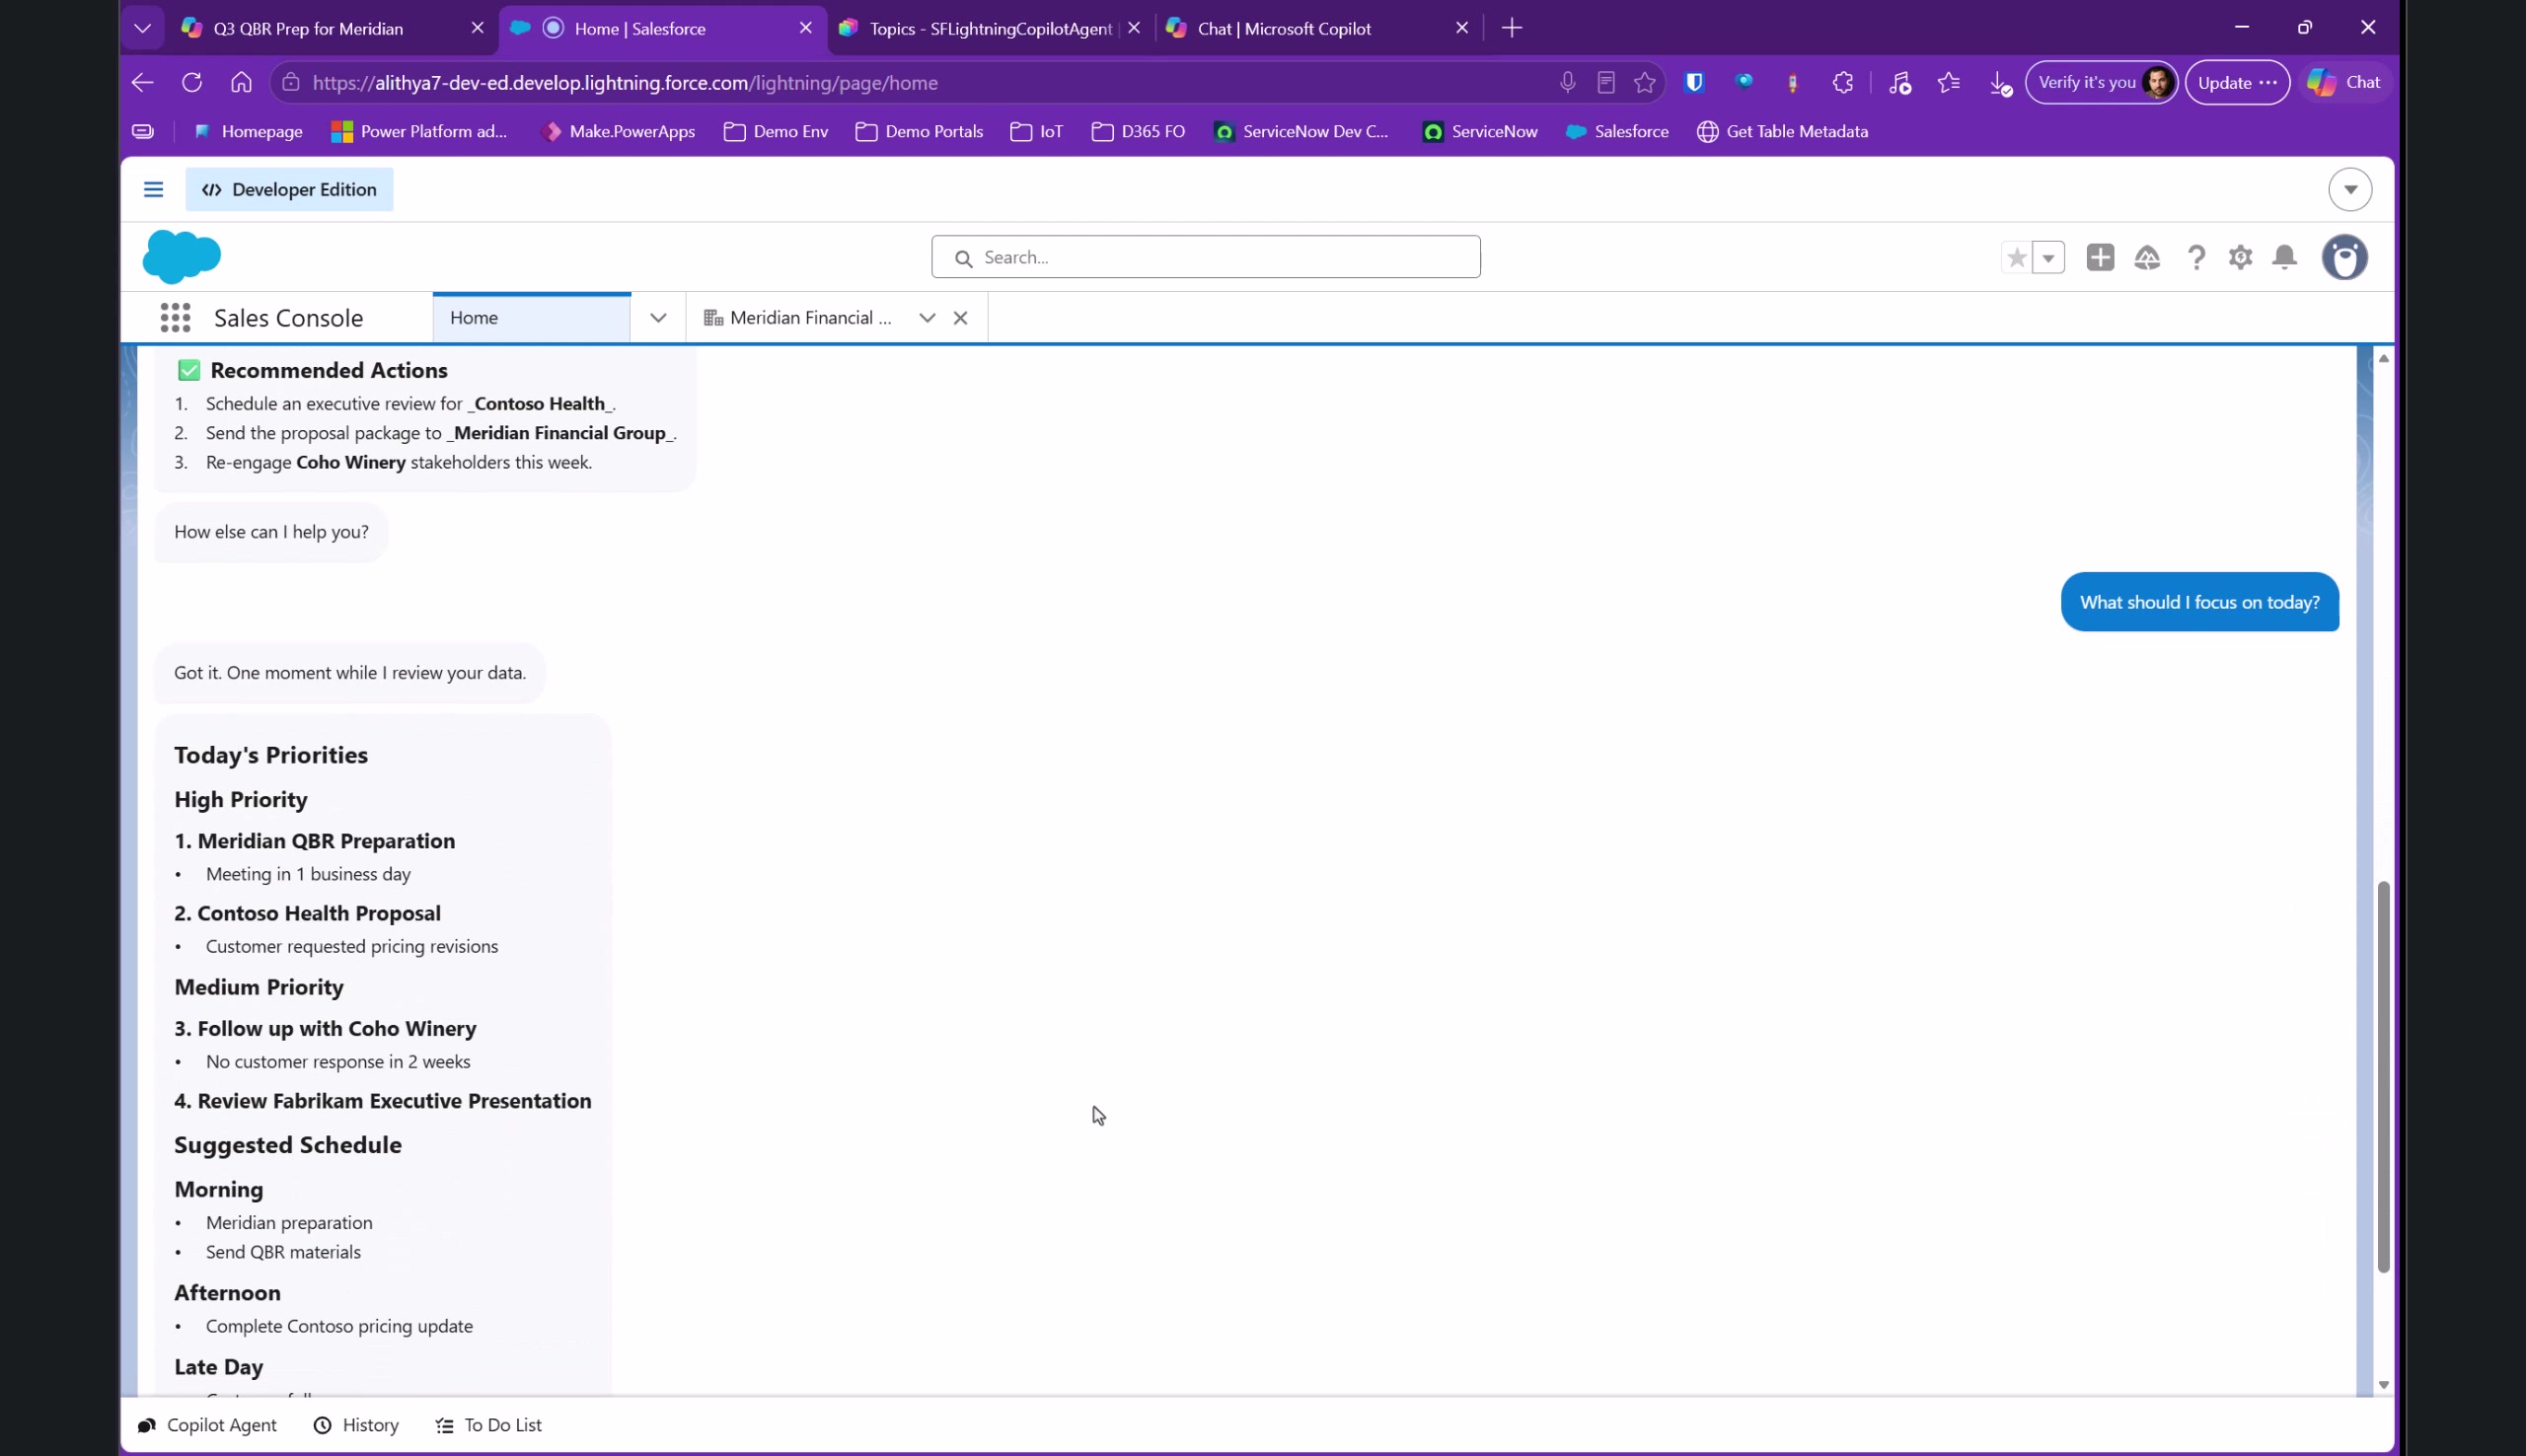
Task: Open the History utility bar item
Action: tap(356, 1425)
